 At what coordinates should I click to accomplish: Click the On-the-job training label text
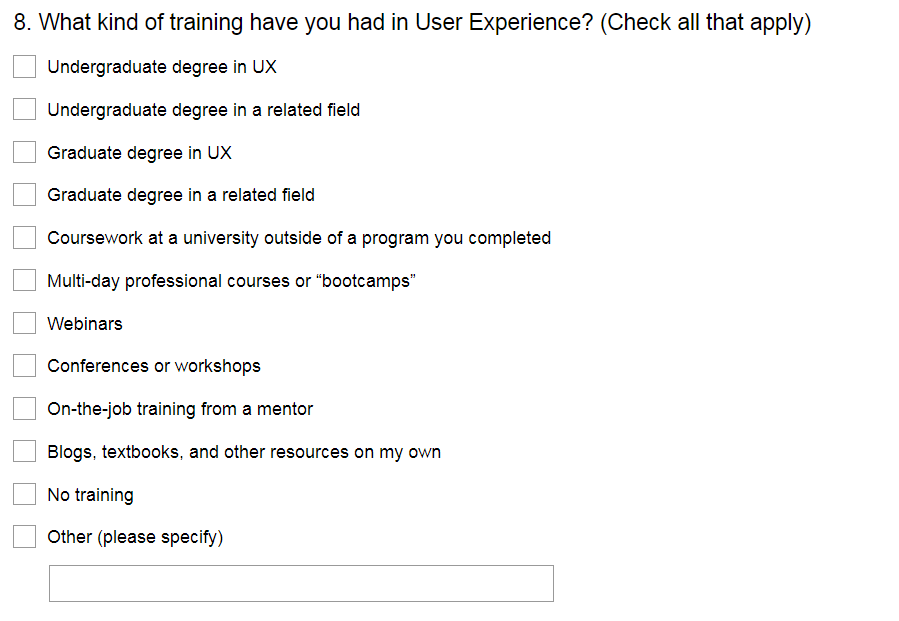click(180, 409)
